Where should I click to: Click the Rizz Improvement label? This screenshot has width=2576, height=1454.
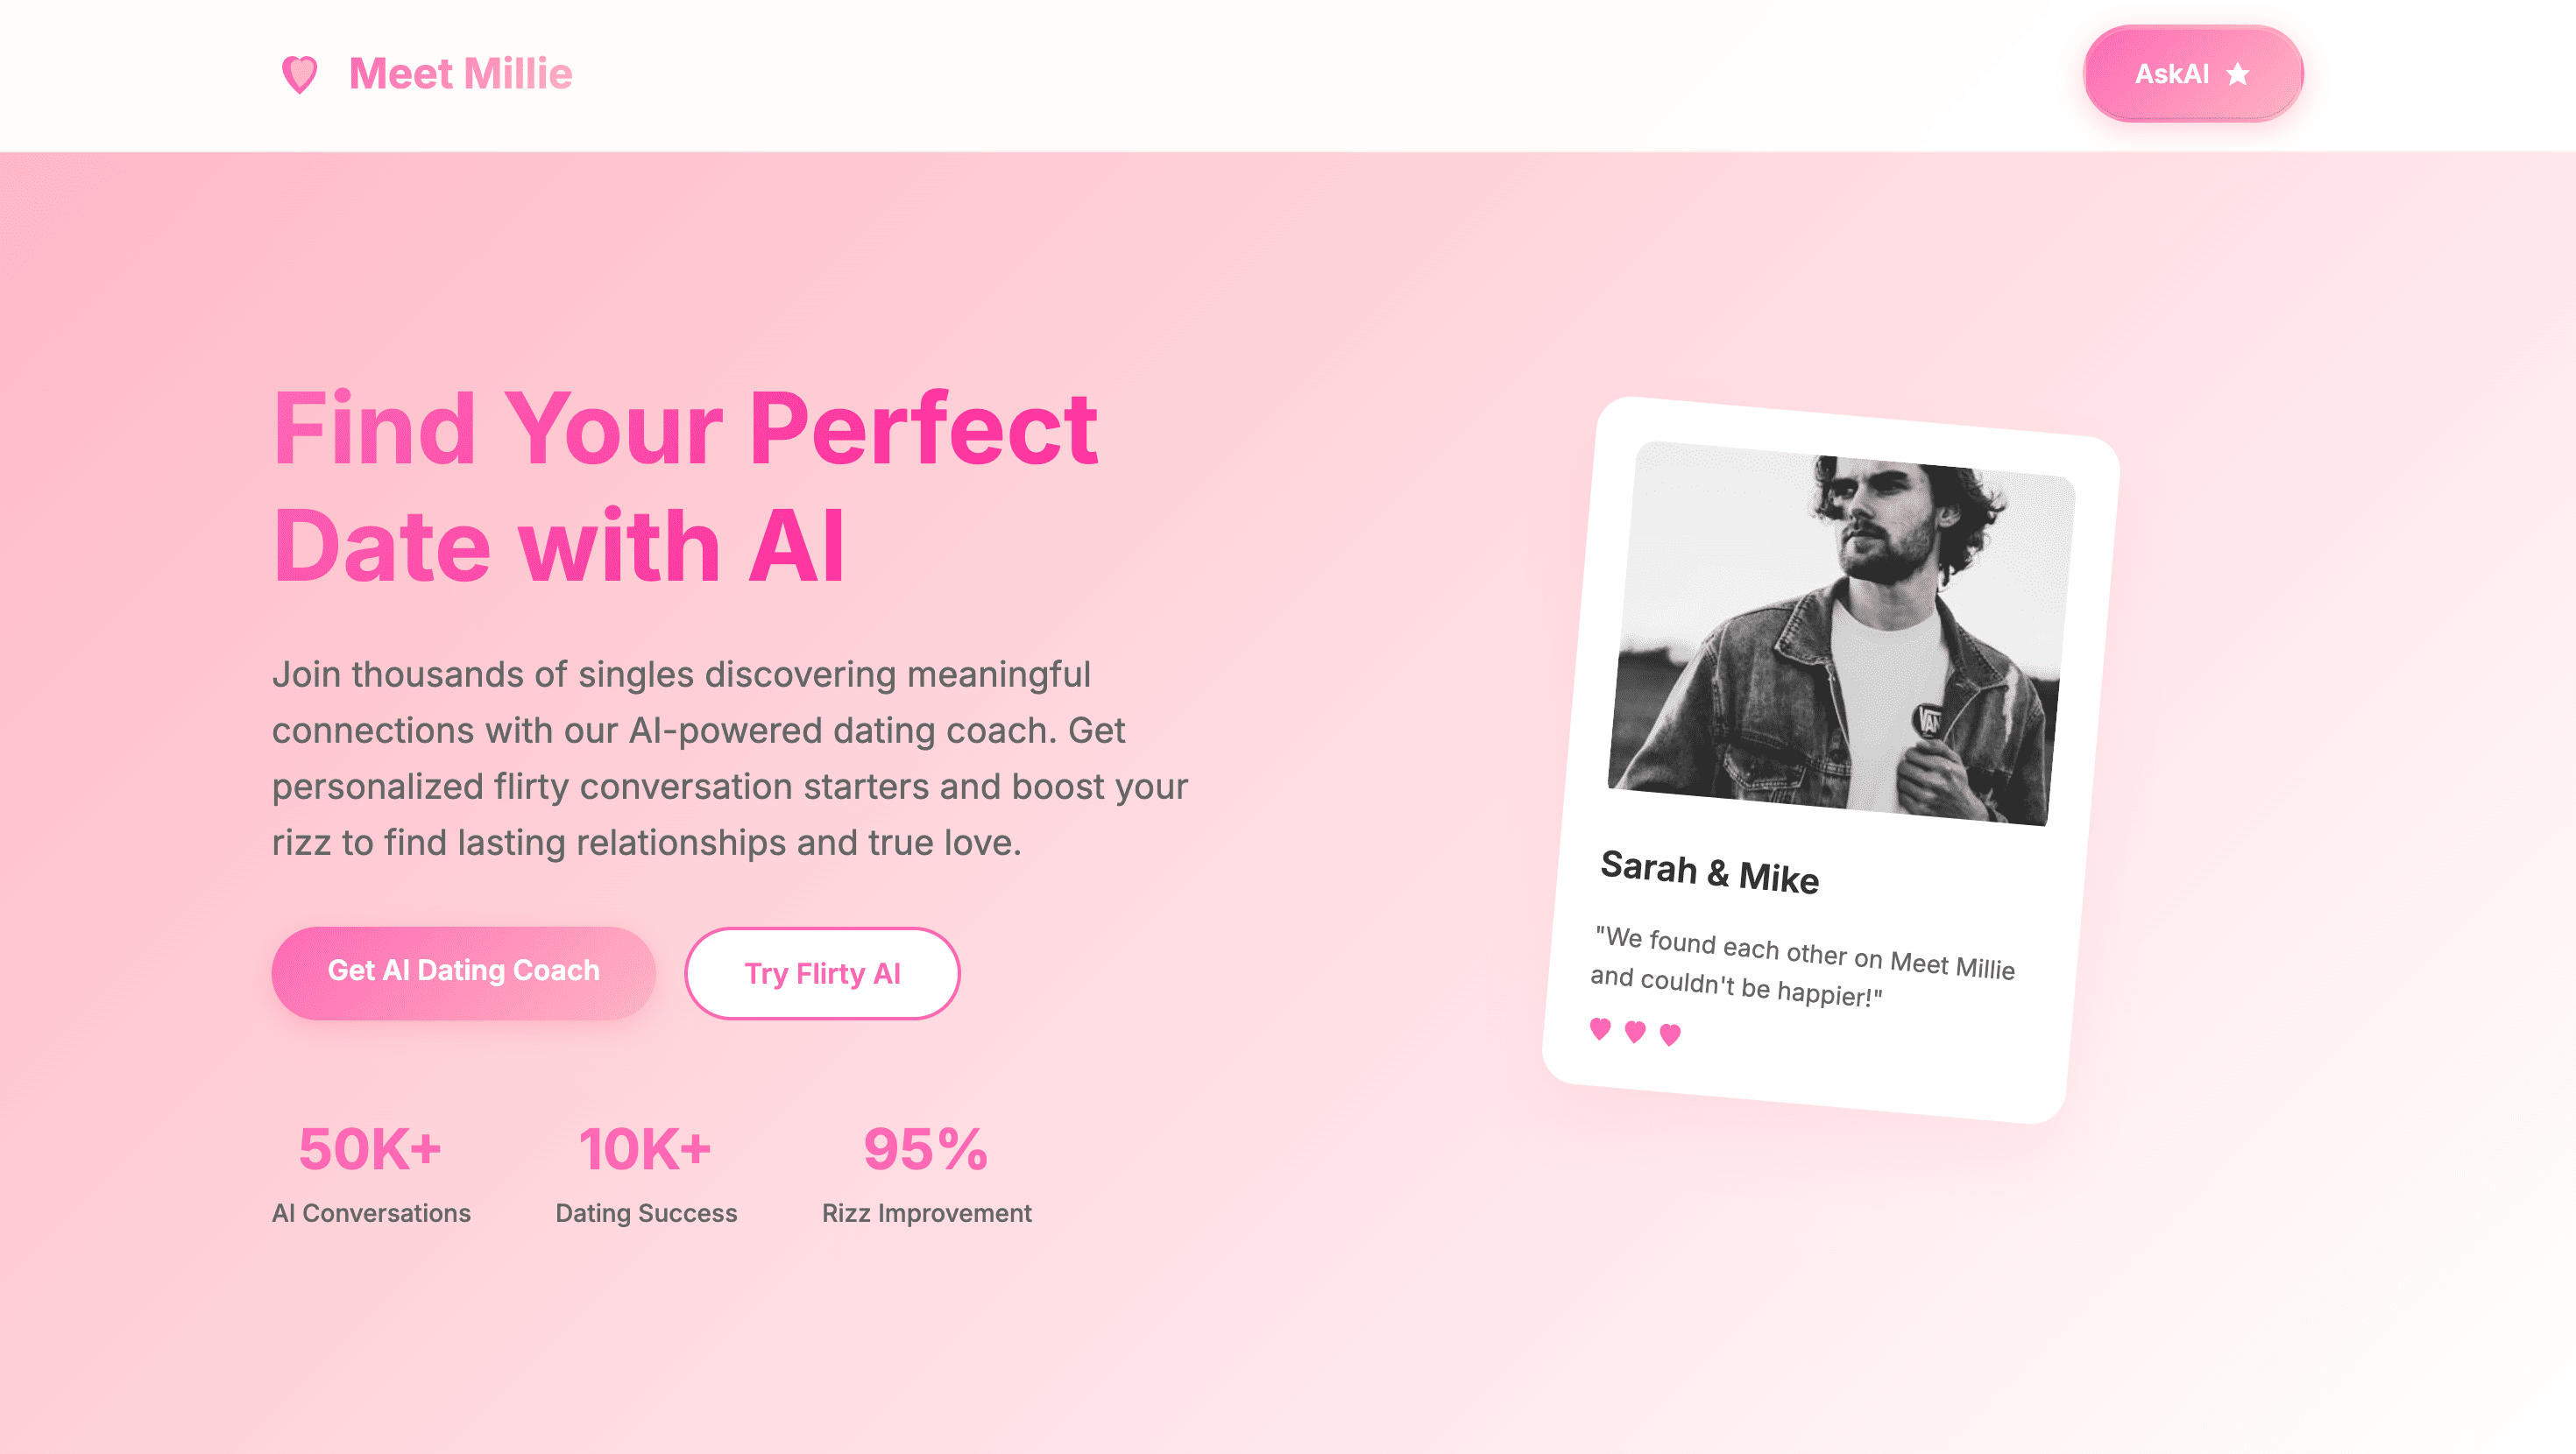point(926,1213)
